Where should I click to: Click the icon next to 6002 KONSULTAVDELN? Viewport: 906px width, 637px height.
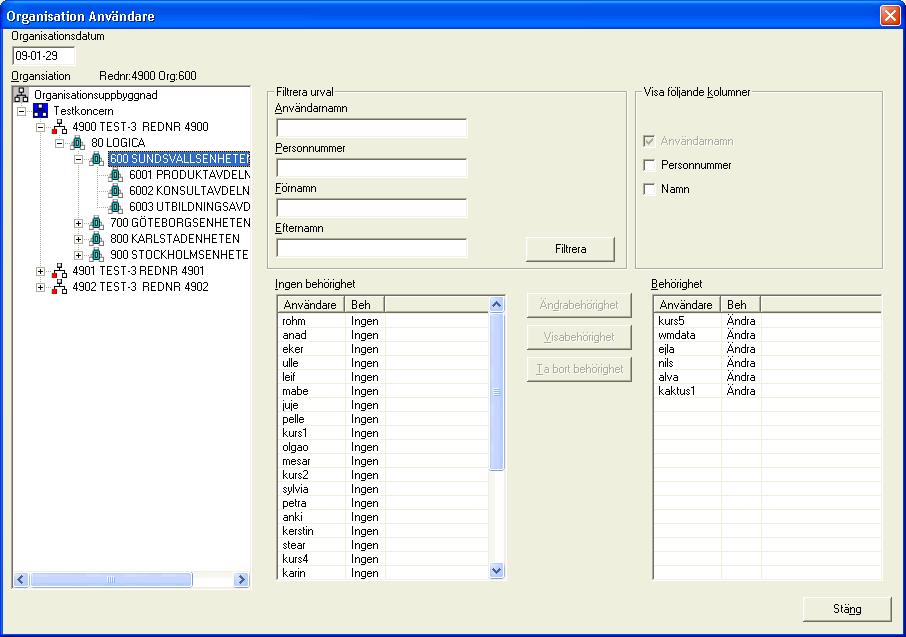pyautogui.click(x=116, y=191)
